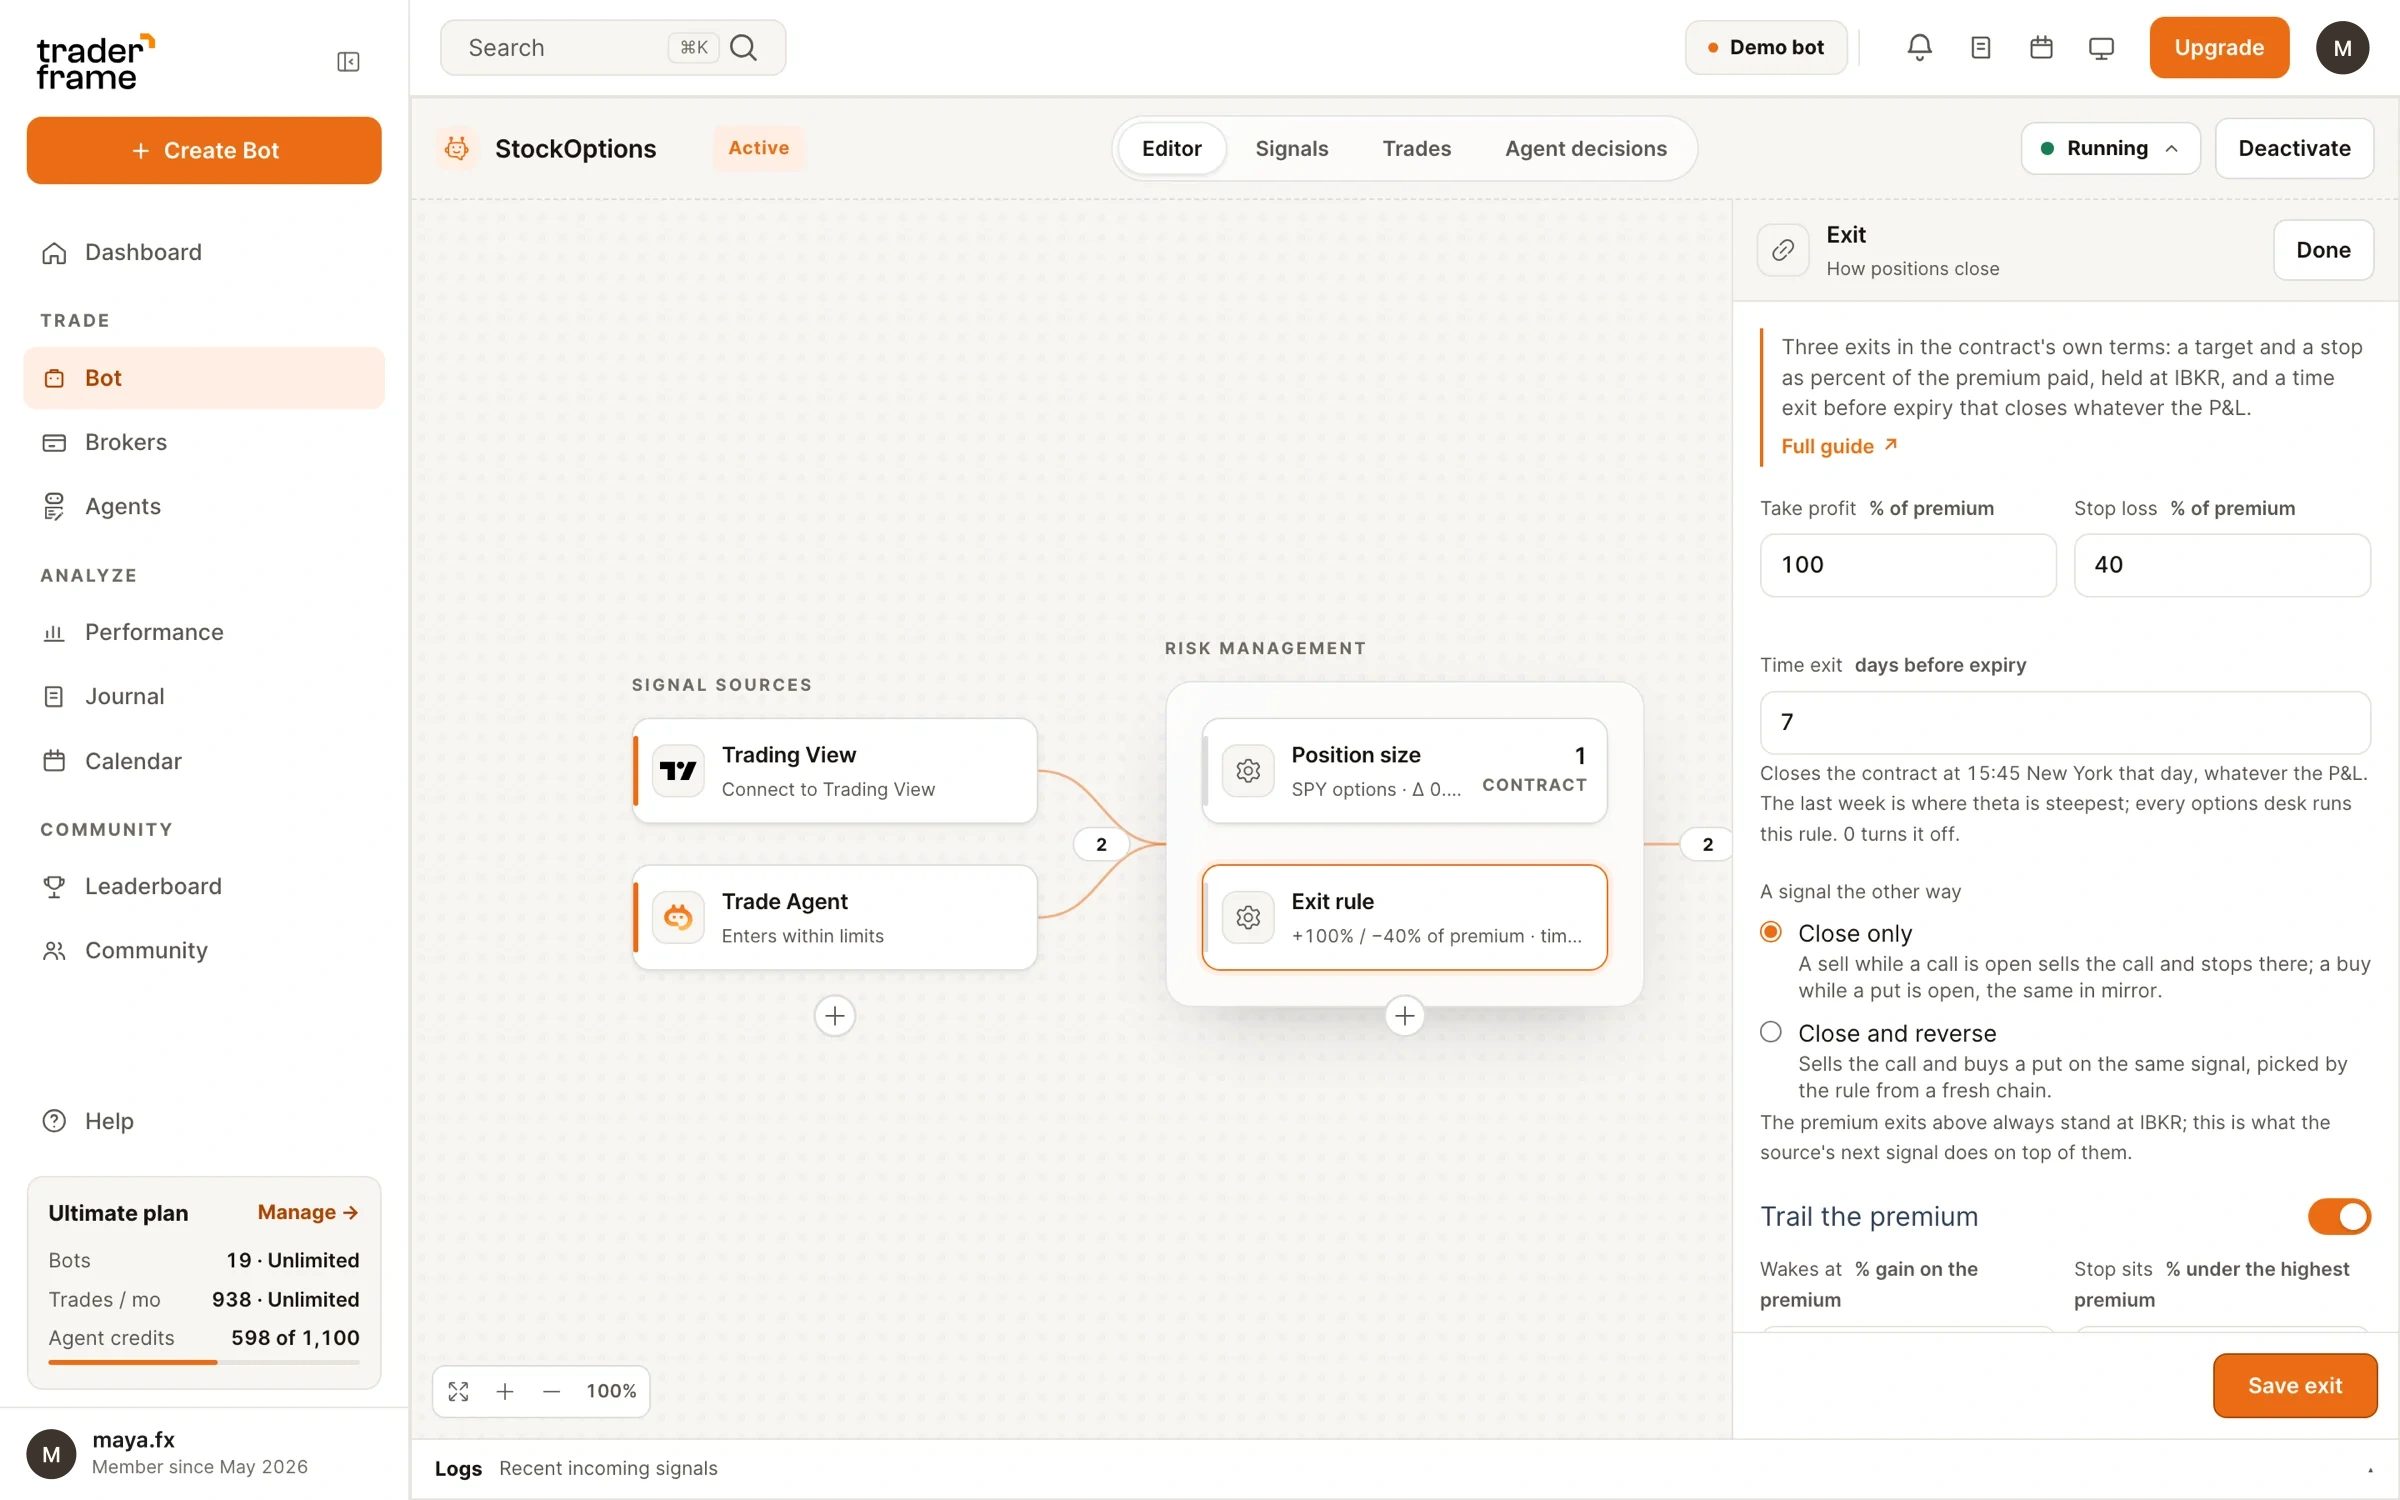Click the StockOptions bot icon
The width and height of the screenshot is (2400, 1500).
457,148
